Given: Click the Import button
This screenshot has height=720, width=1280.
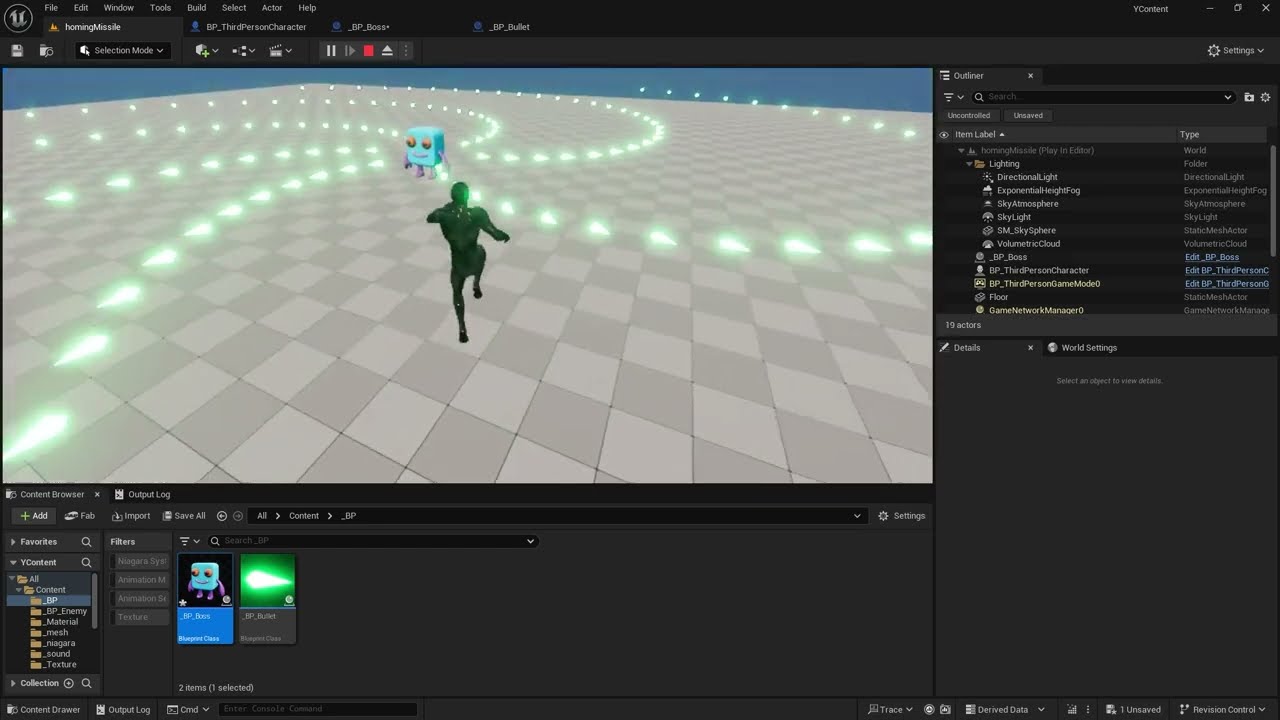Looking at the screenshot, I should point(131,516).
